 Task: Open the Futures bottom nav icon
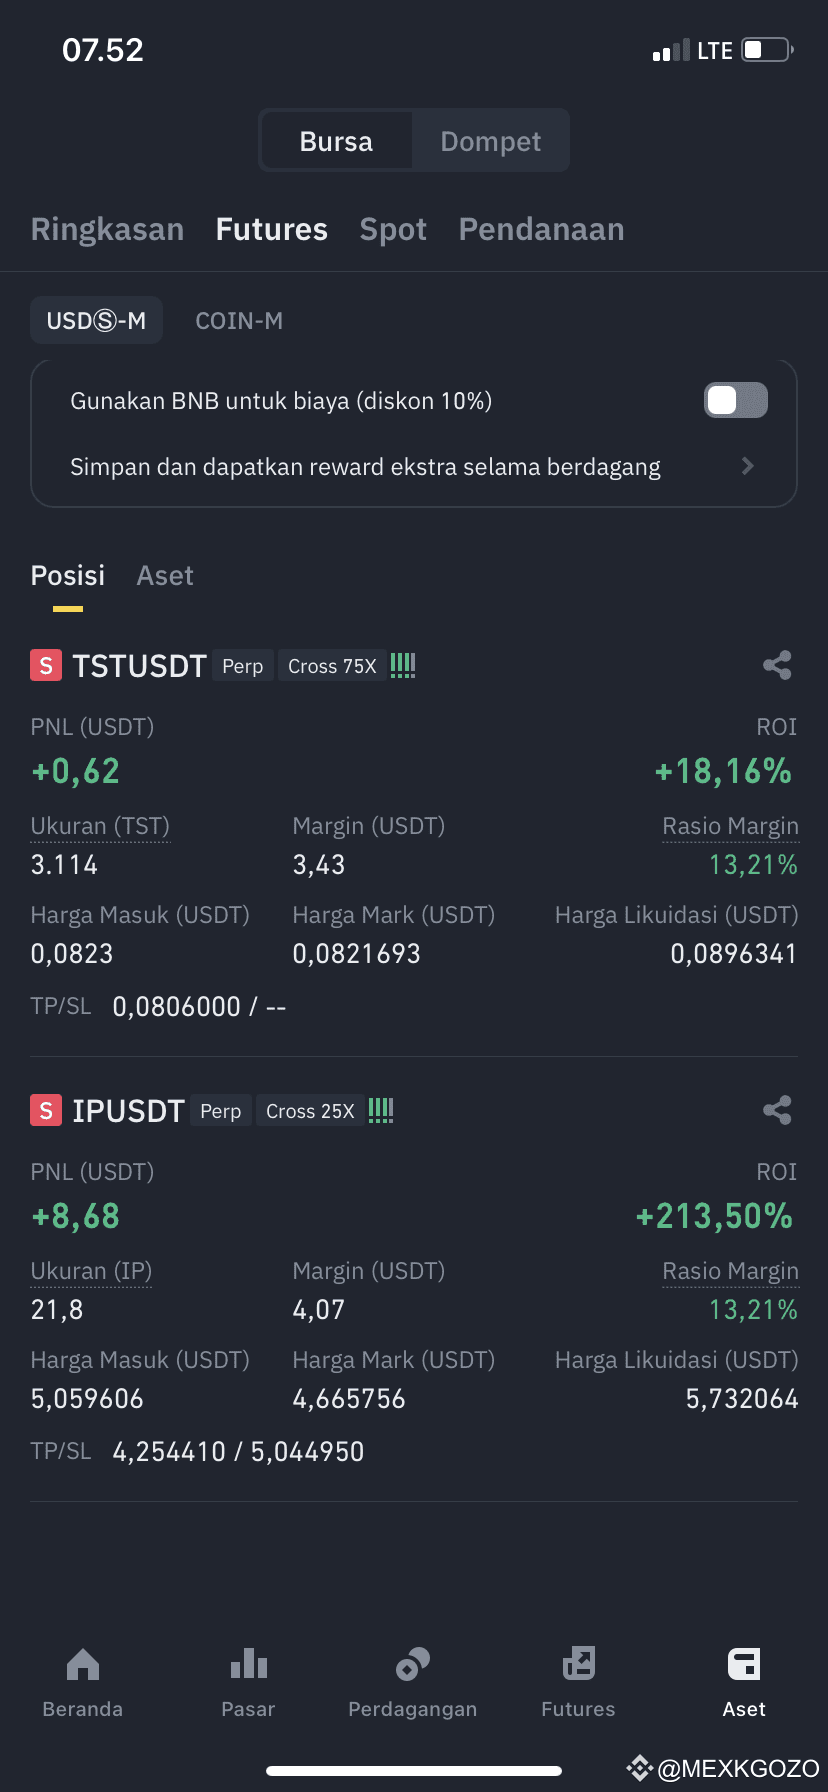pyautogui.click(x=578, y=1664)
